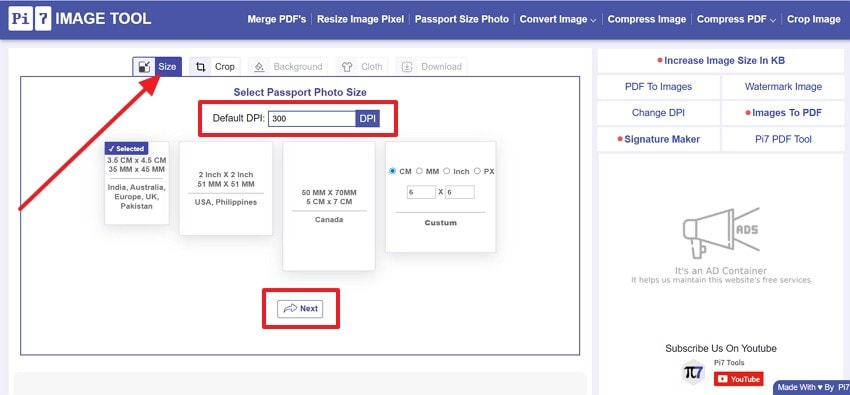Select the 3.5 CM x 4.5 CM size card
The width and height of the screenshot is (850, 395).
tap(137, 183)
